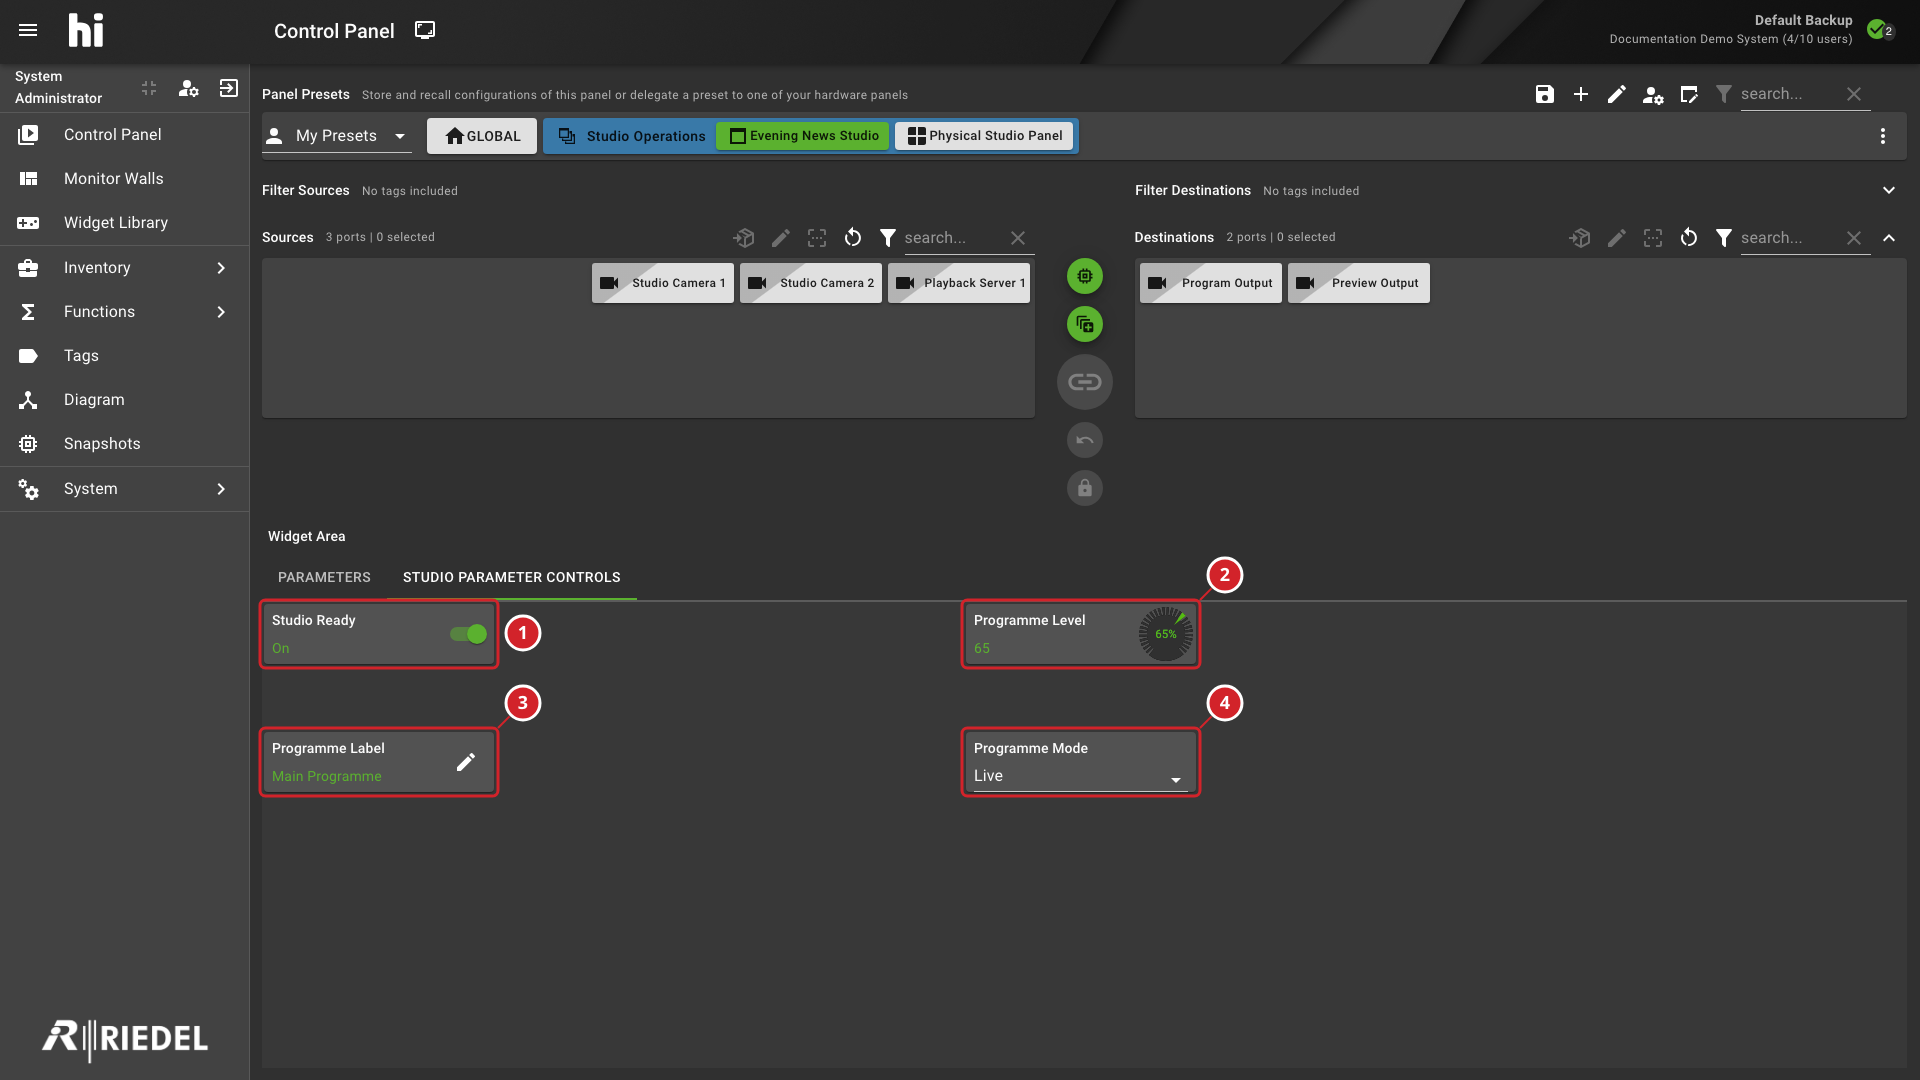Click the green multi-copy button between panels
The height and width of the screenshot is (1080, 1920).
[x=1085, y=324]
